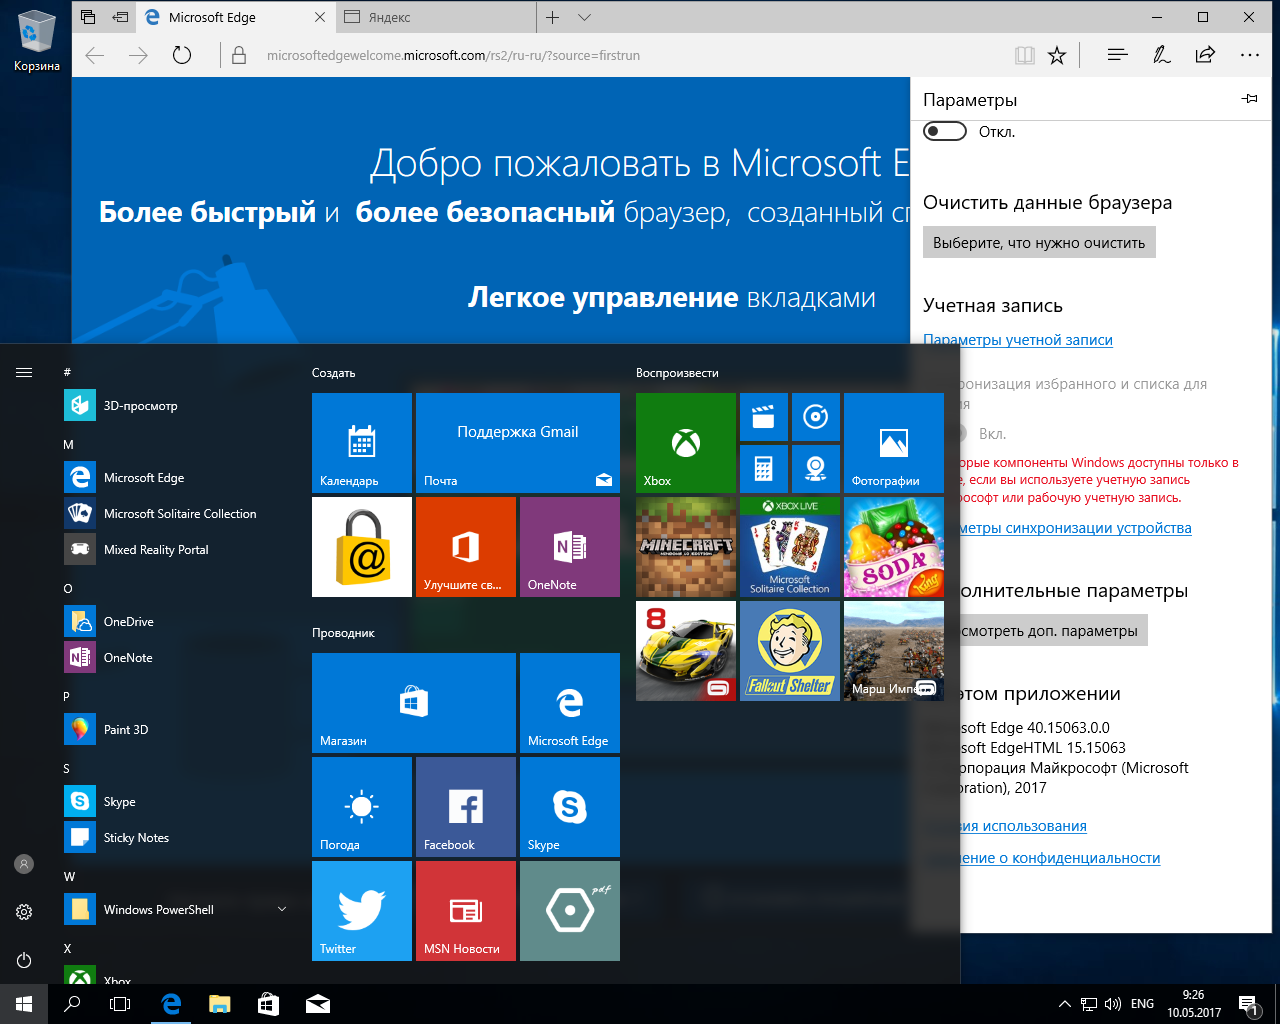Select the Microsoft Edge tab
This screenshot has width=1280, height=1024.
point(235,17)
